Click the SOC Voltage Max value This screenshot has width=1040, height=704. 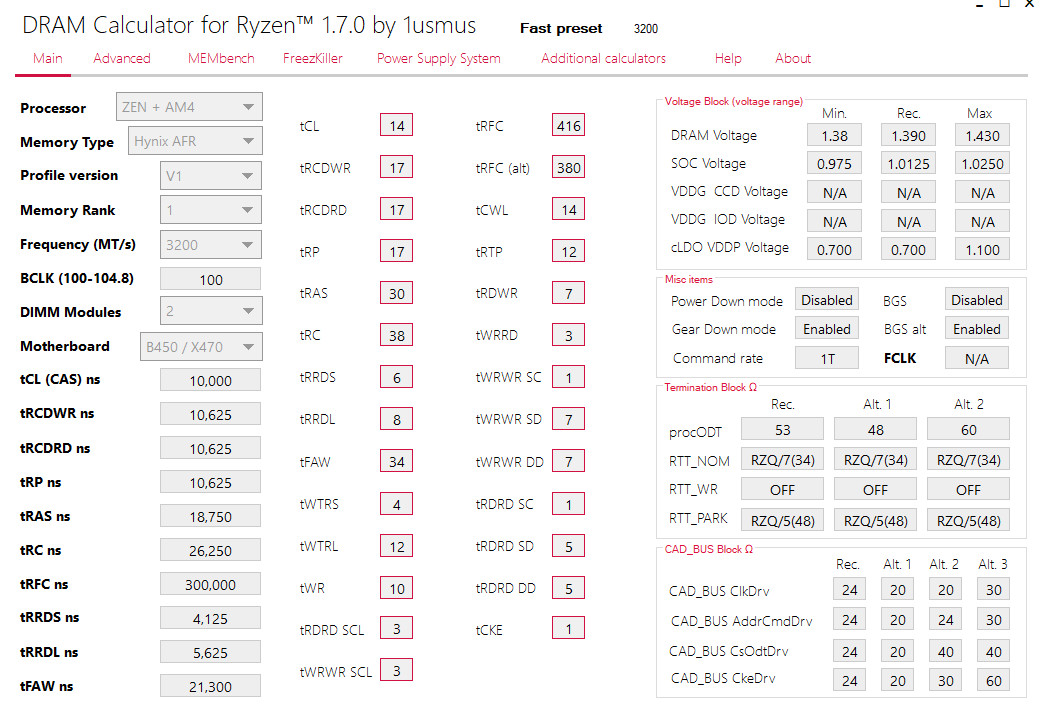coord(982,163)
